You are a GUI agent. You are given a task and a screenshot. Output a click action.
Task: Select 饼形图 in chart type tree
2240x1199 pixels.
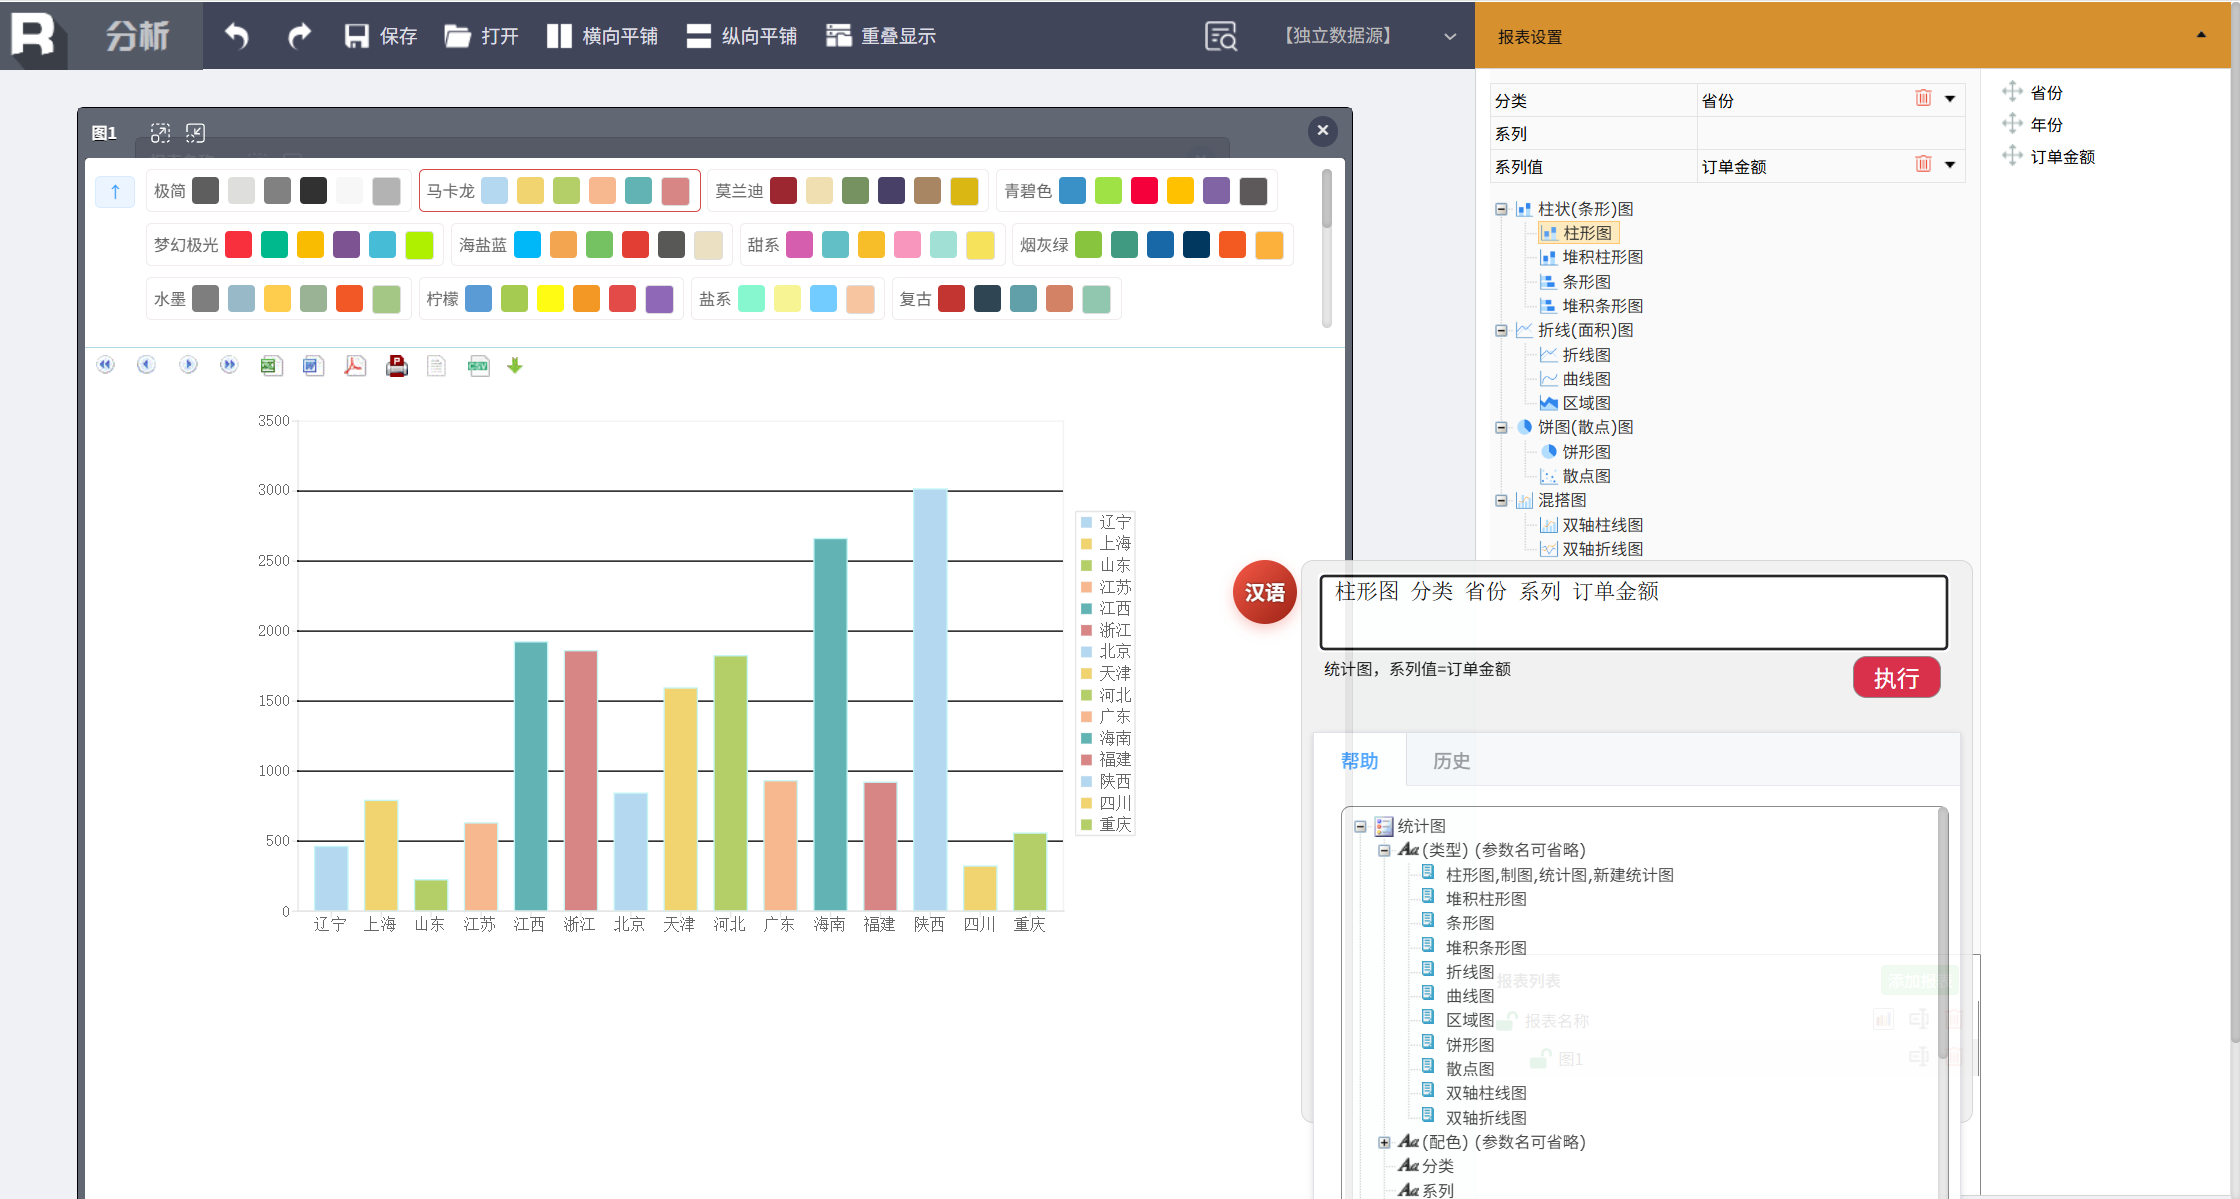tap(1586, 452)
